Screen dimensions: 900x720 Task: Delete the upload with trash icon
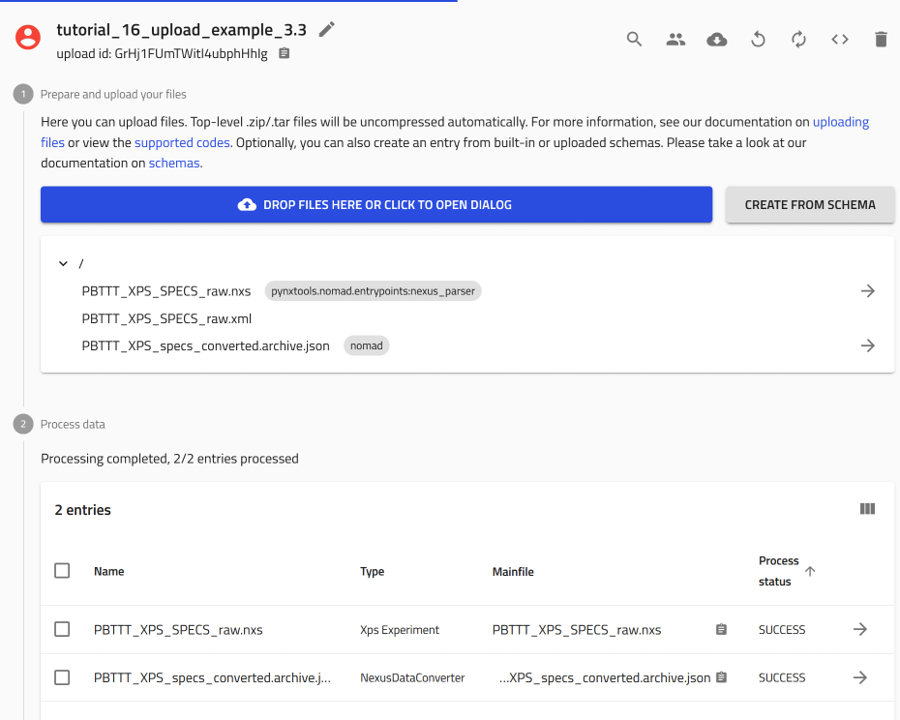coord(881,39)
